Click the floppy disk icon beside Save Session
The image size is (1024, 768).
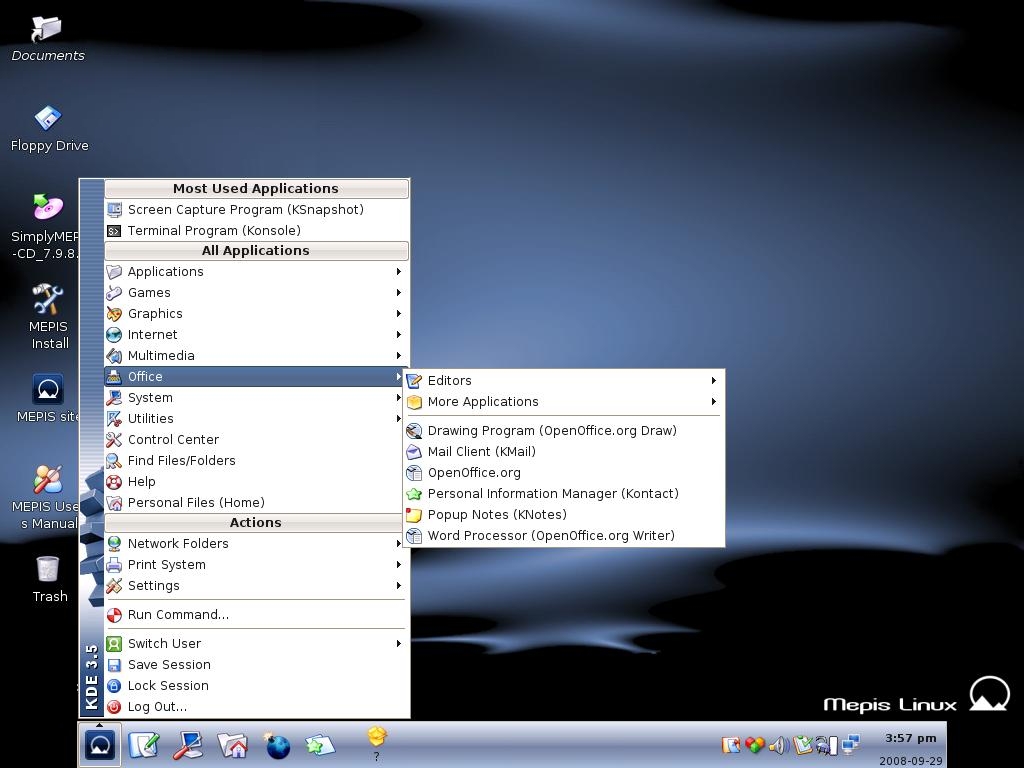[114, 665]
